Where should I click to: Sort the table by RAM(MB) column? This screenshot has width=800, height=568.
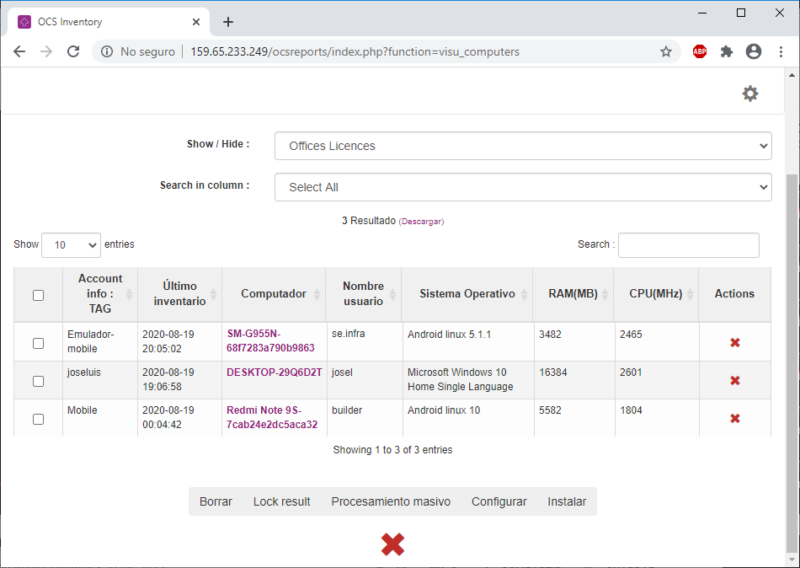point(573,294)
